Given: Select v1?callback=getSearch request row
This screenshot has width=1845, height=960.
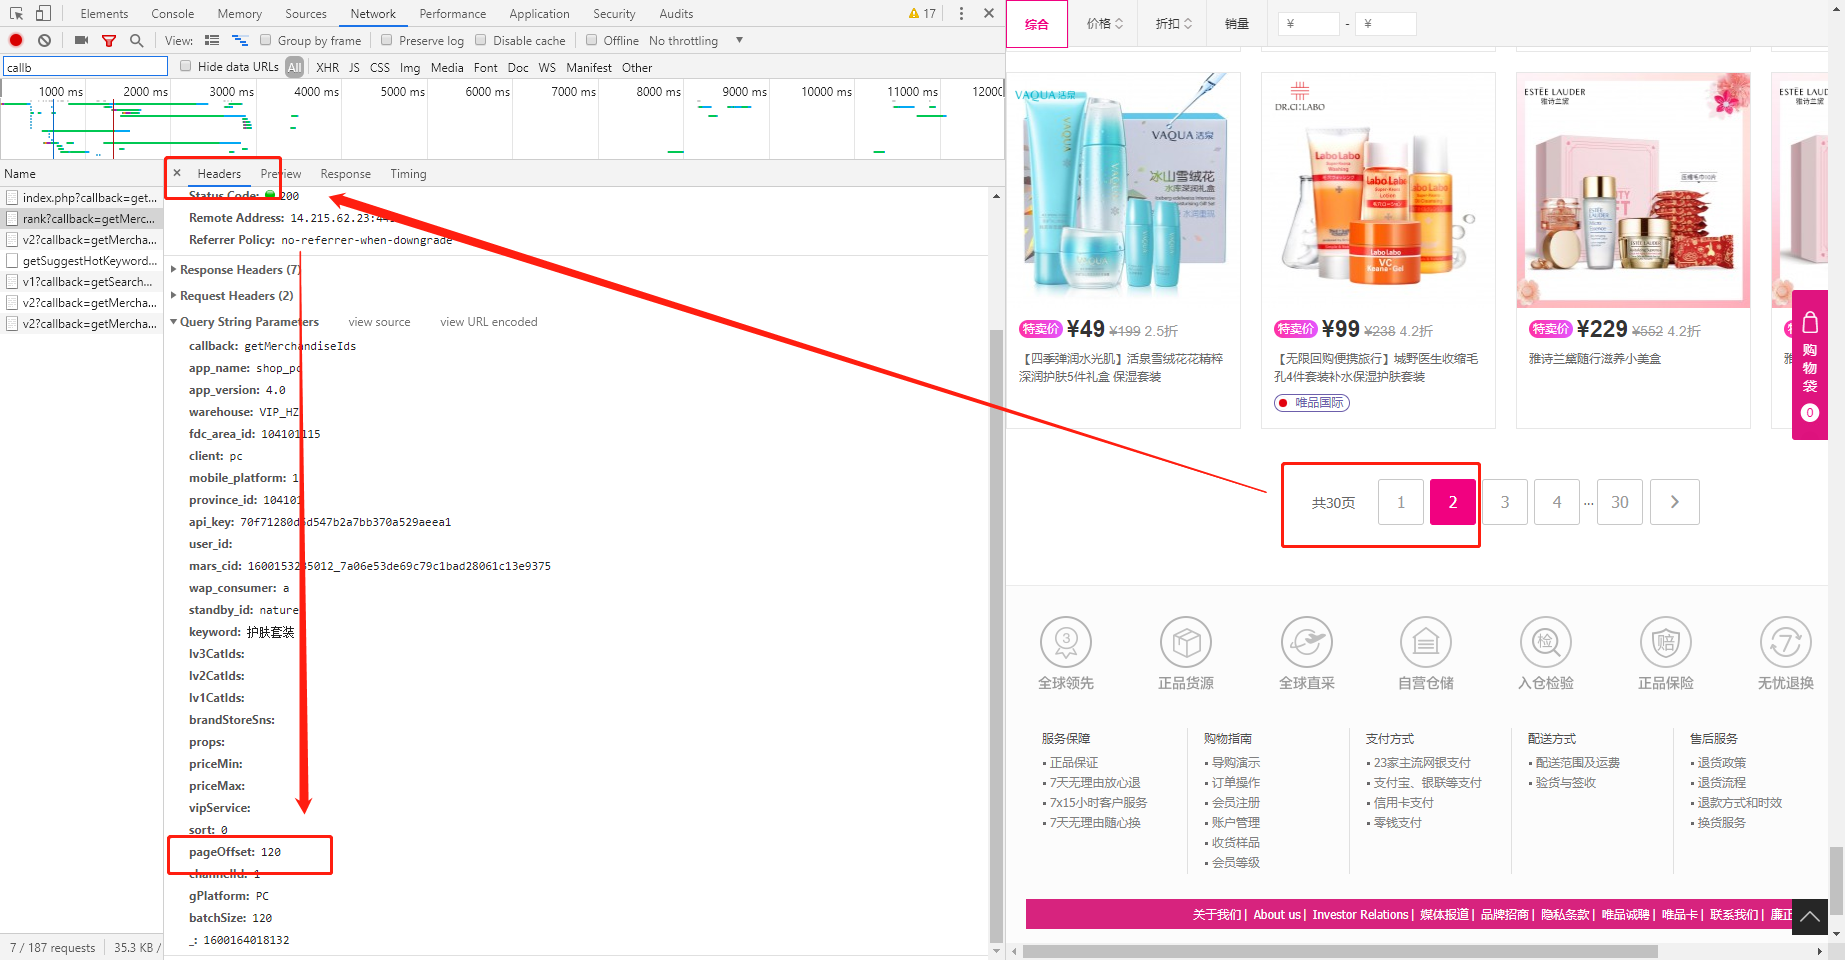Looking at the screenshot, I should pos(81,281).
